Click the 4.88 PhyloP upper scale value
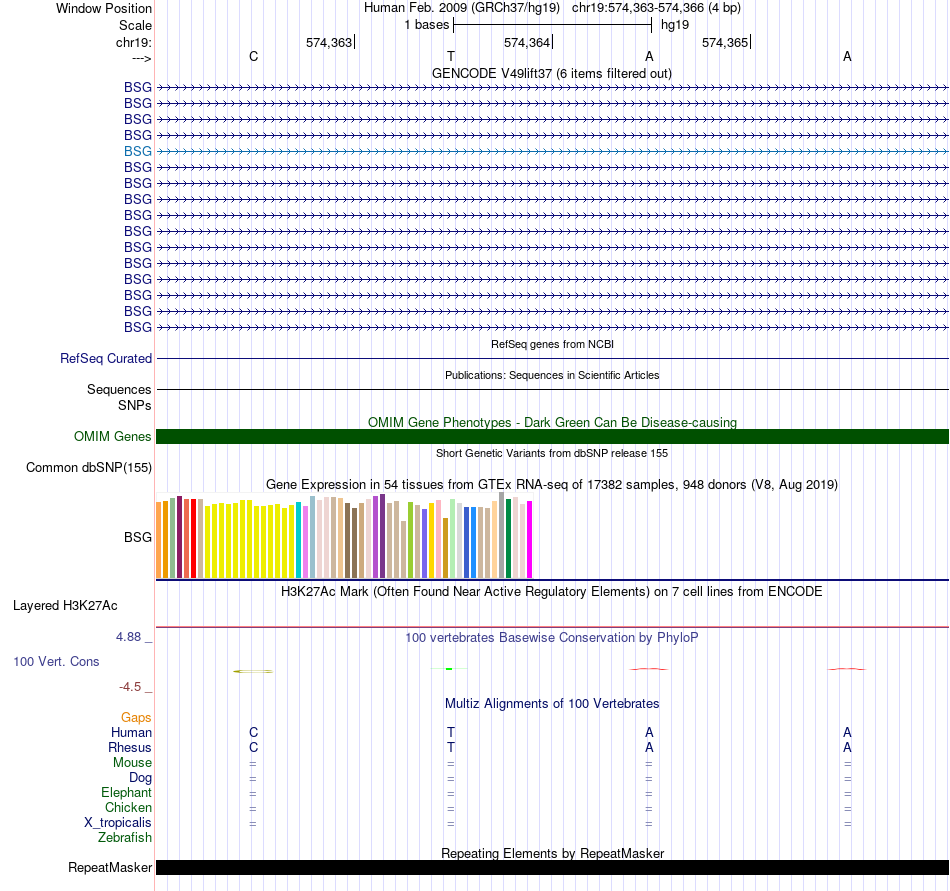Screen dimensions: 950x891 128,637
